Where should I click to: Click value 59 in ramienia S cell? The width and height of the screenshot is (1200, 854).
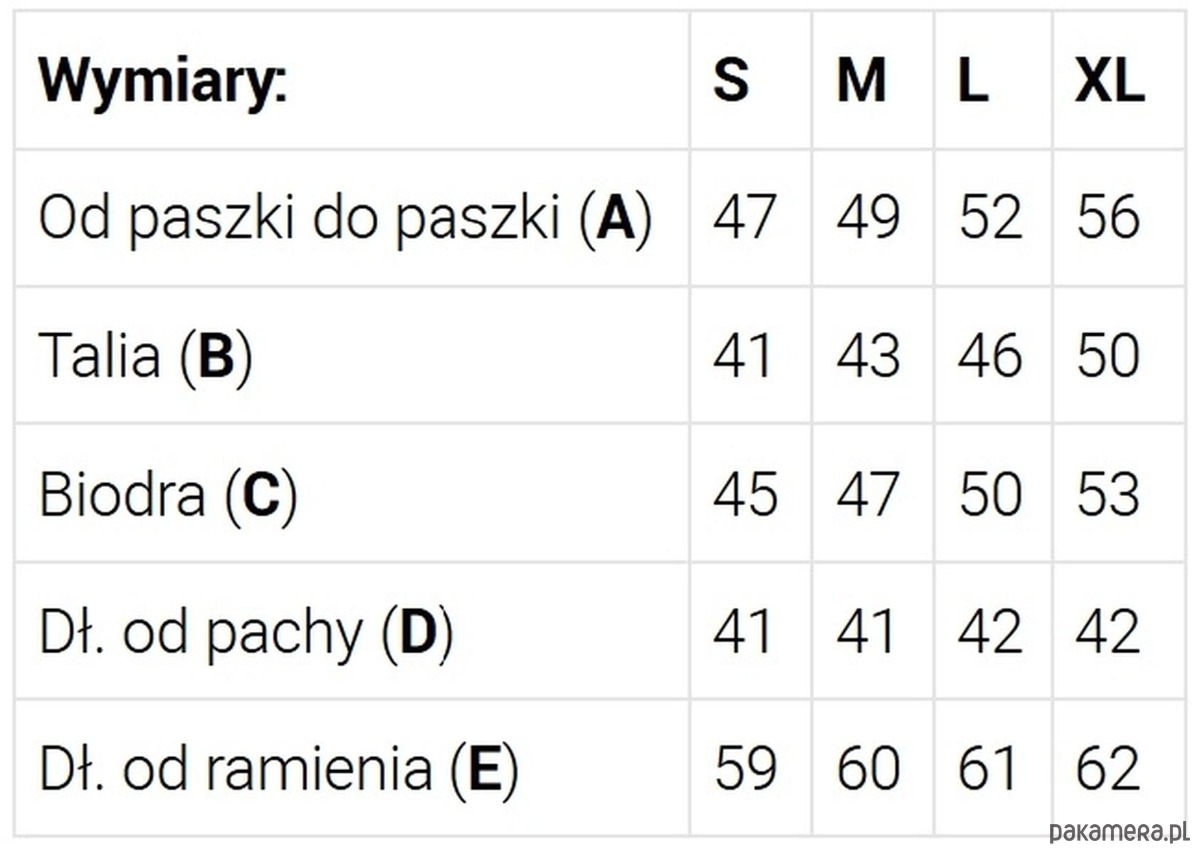[x=745, y=769]
